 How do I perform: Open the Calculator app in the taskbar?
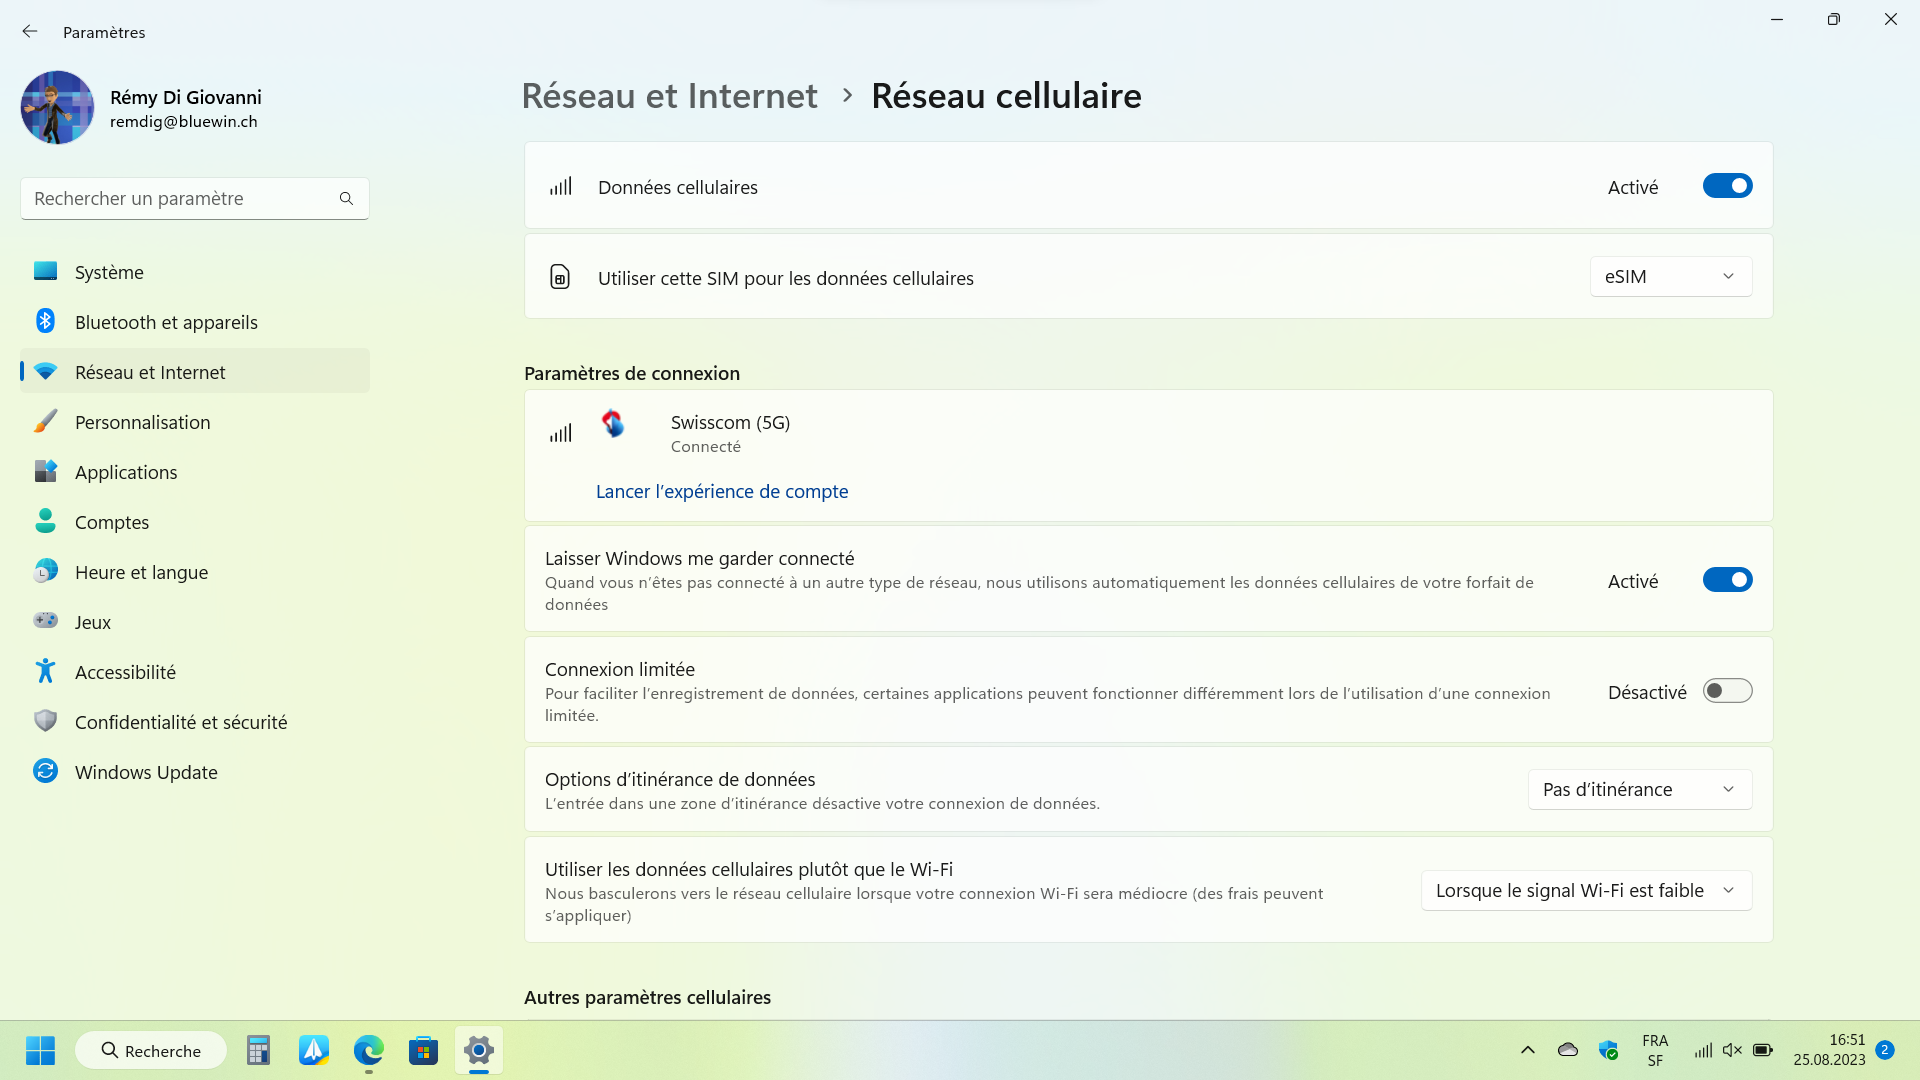click(258, 1050)
